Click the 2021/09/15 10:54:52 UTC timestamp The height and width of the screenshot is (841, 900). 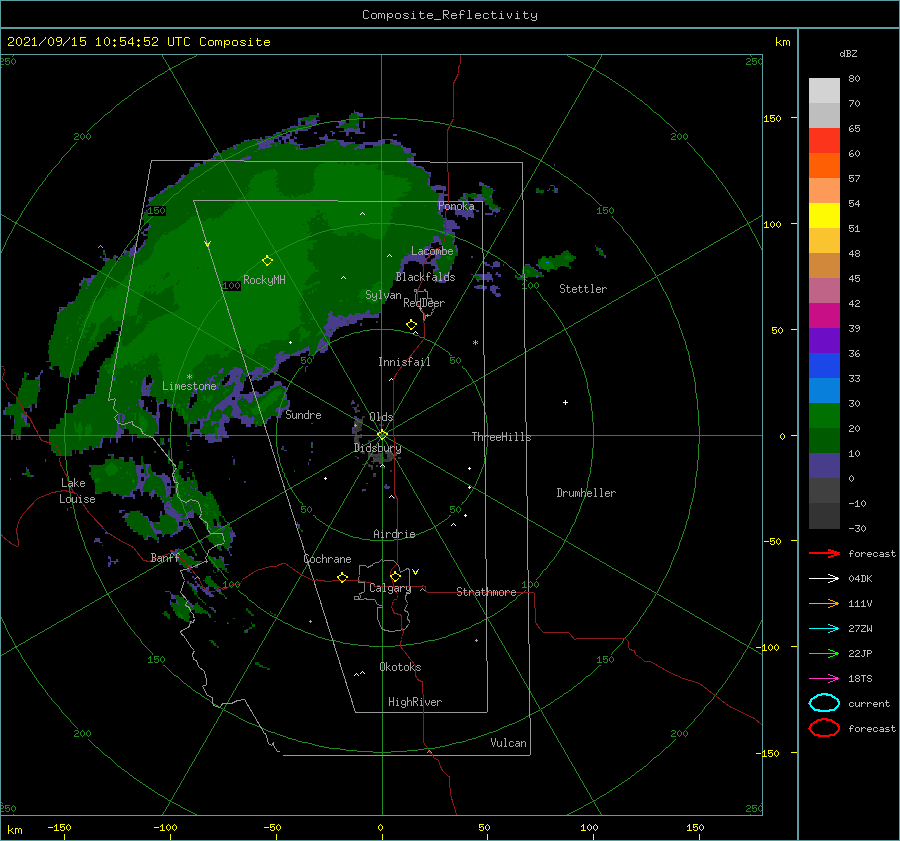(139, 41)
